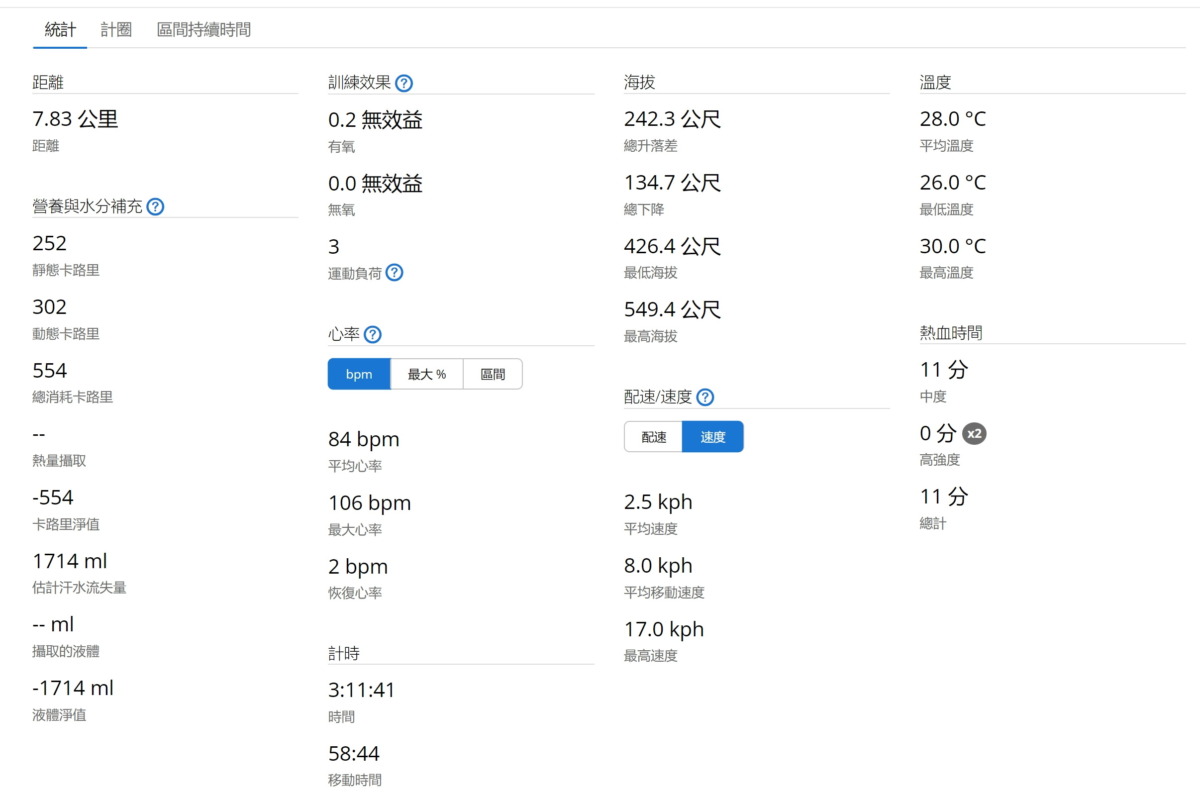Click the x2 badge beside 高強度
The width and height of the screenshot is (1200, 800).
(974, 434)
